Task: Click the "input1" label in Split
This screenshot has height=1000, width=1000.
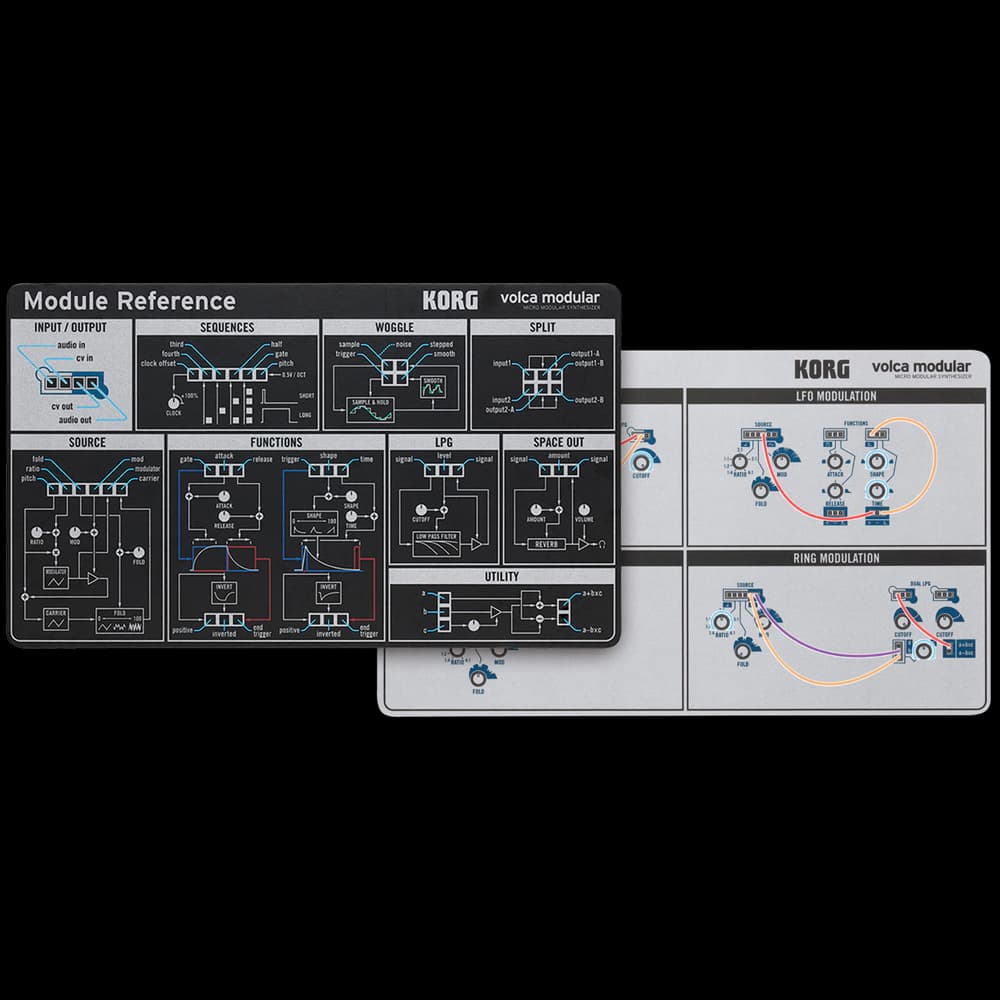Action: [x=502, y=364]
